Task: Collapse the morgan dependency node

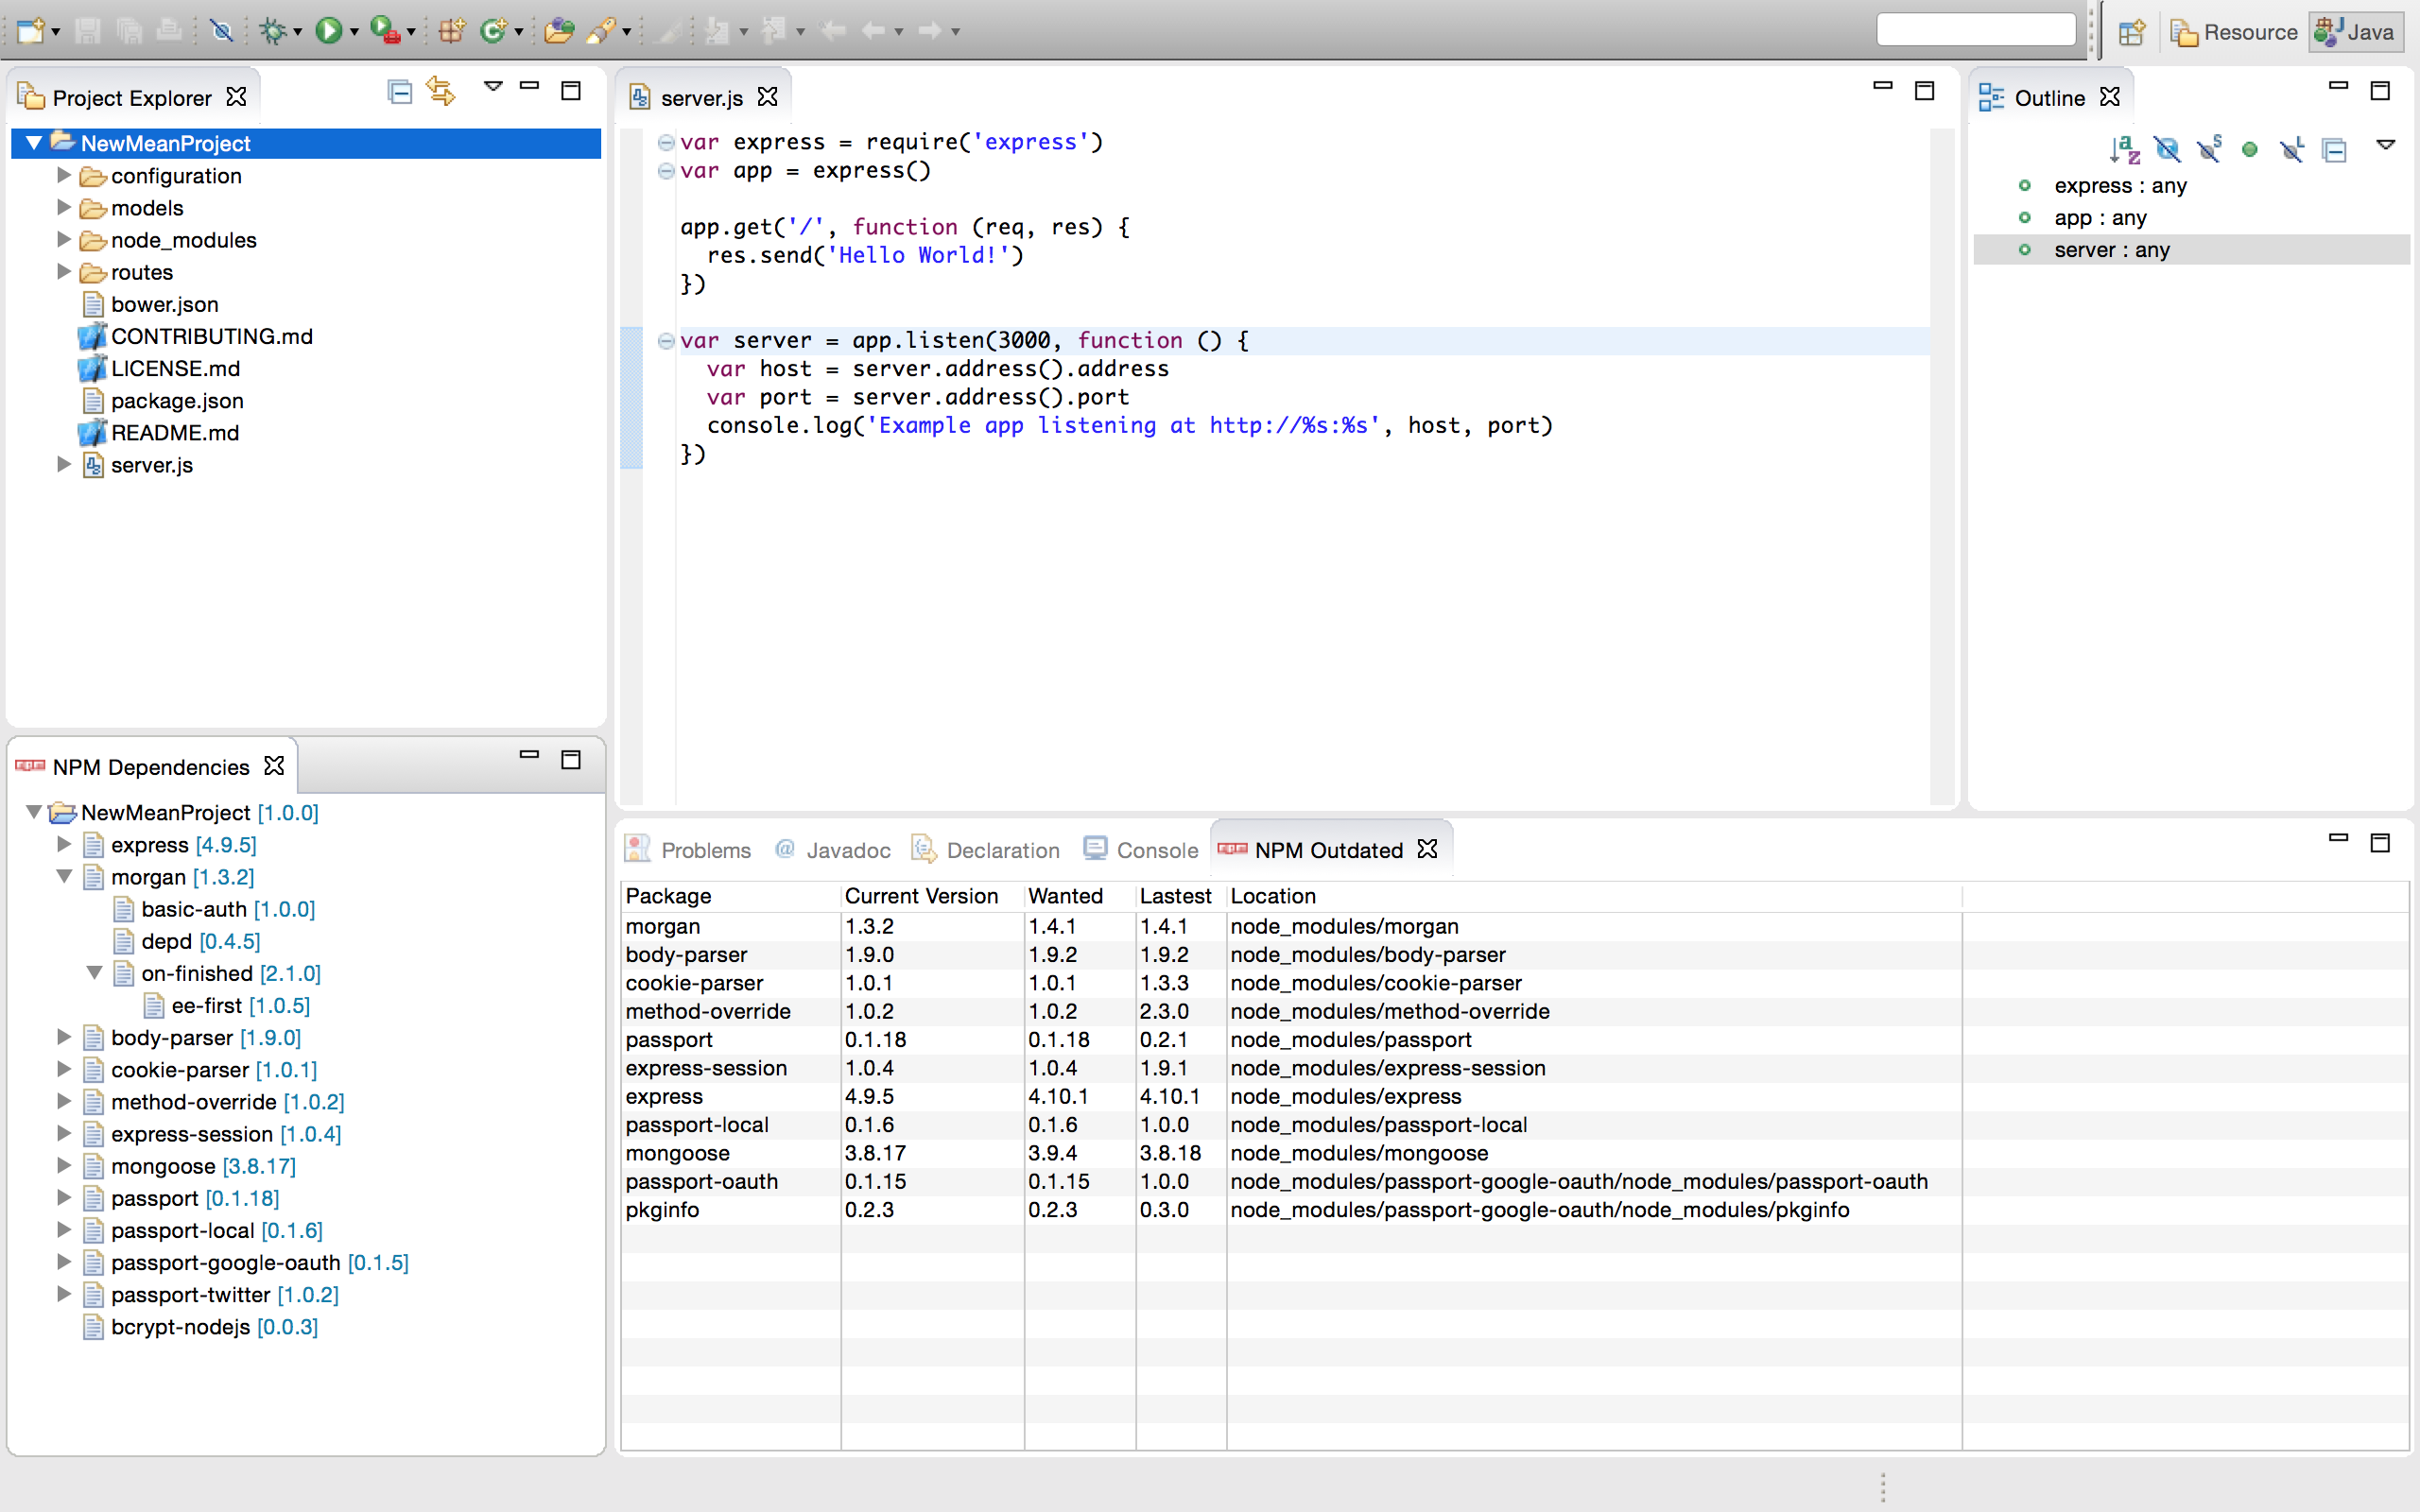Action: [x=64, y=877]
